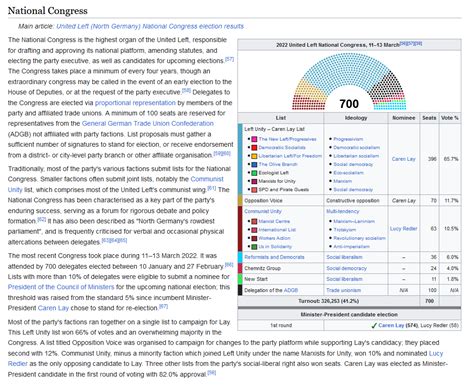Screen dimensions: 474x386
Task: Open President of the Council of Ministers link
Action: click(61, 287)
